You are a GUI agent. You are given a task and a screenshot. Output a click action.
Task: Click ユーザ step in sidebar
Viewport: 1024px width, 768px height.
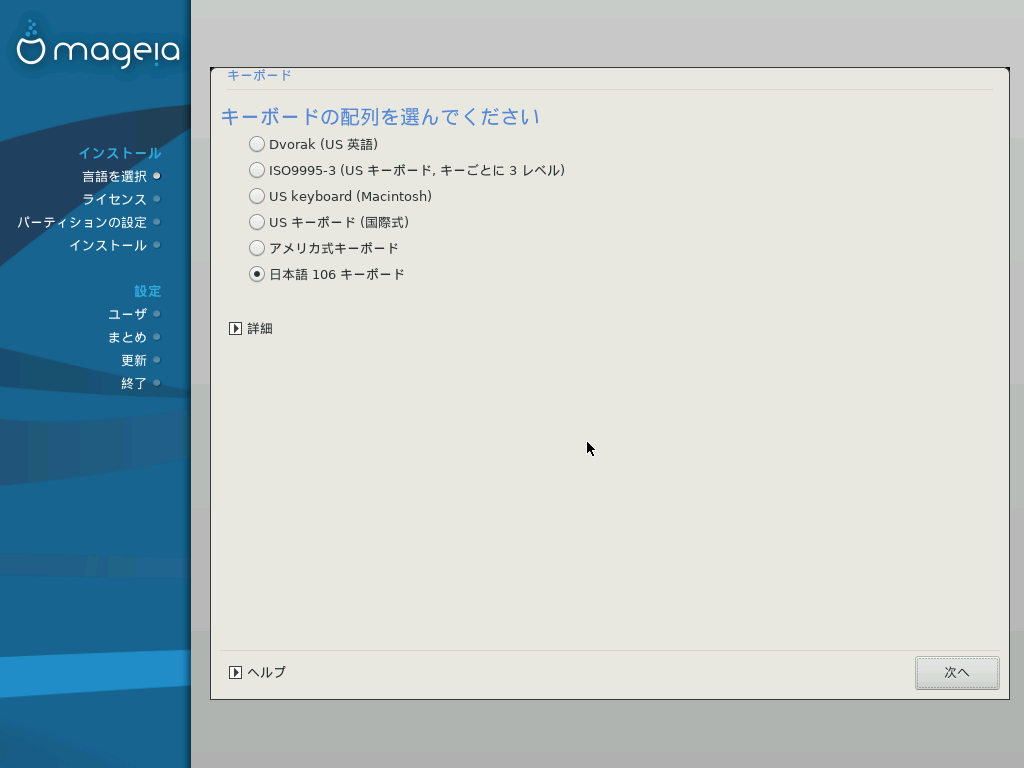tap(127, 314)
